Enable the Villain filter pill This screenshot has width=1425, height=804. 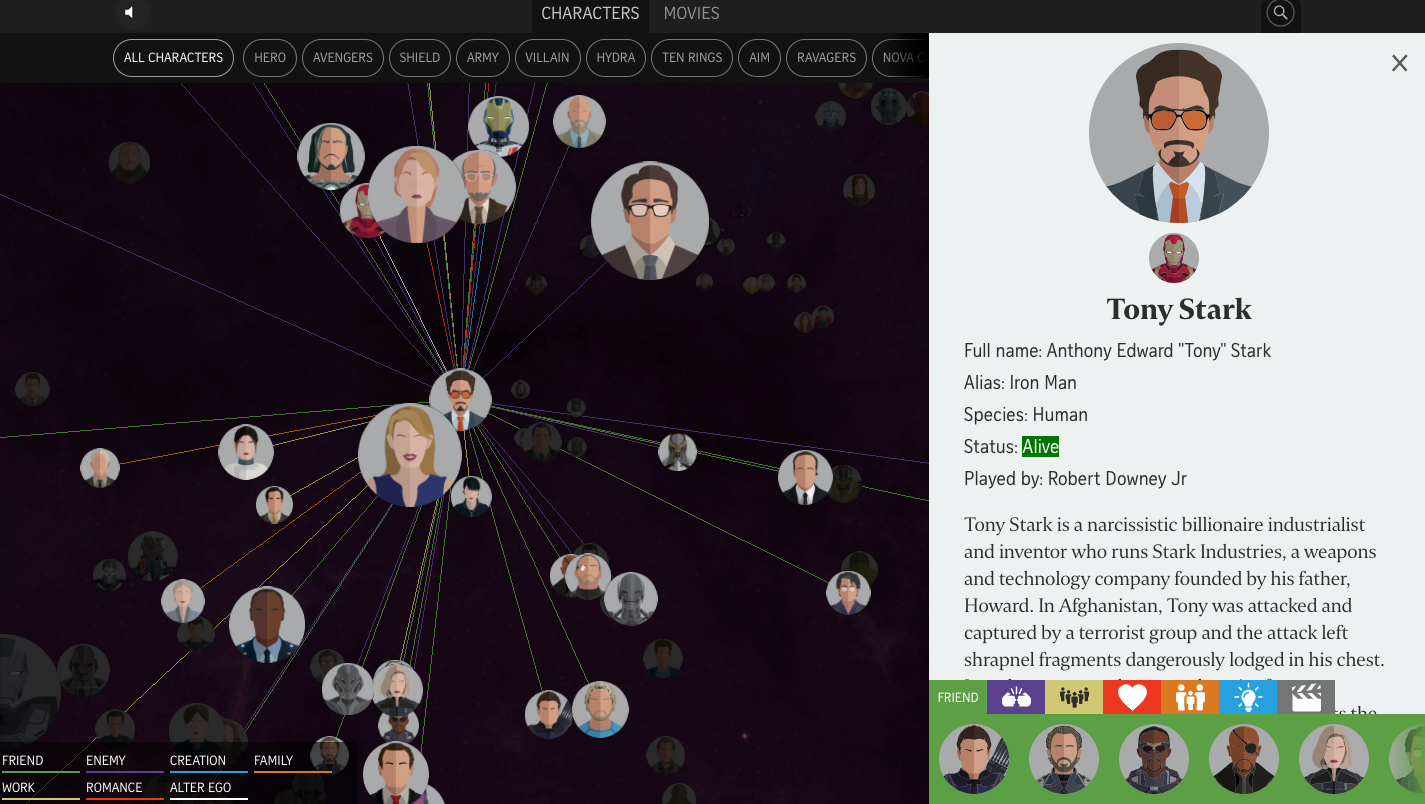547,58
